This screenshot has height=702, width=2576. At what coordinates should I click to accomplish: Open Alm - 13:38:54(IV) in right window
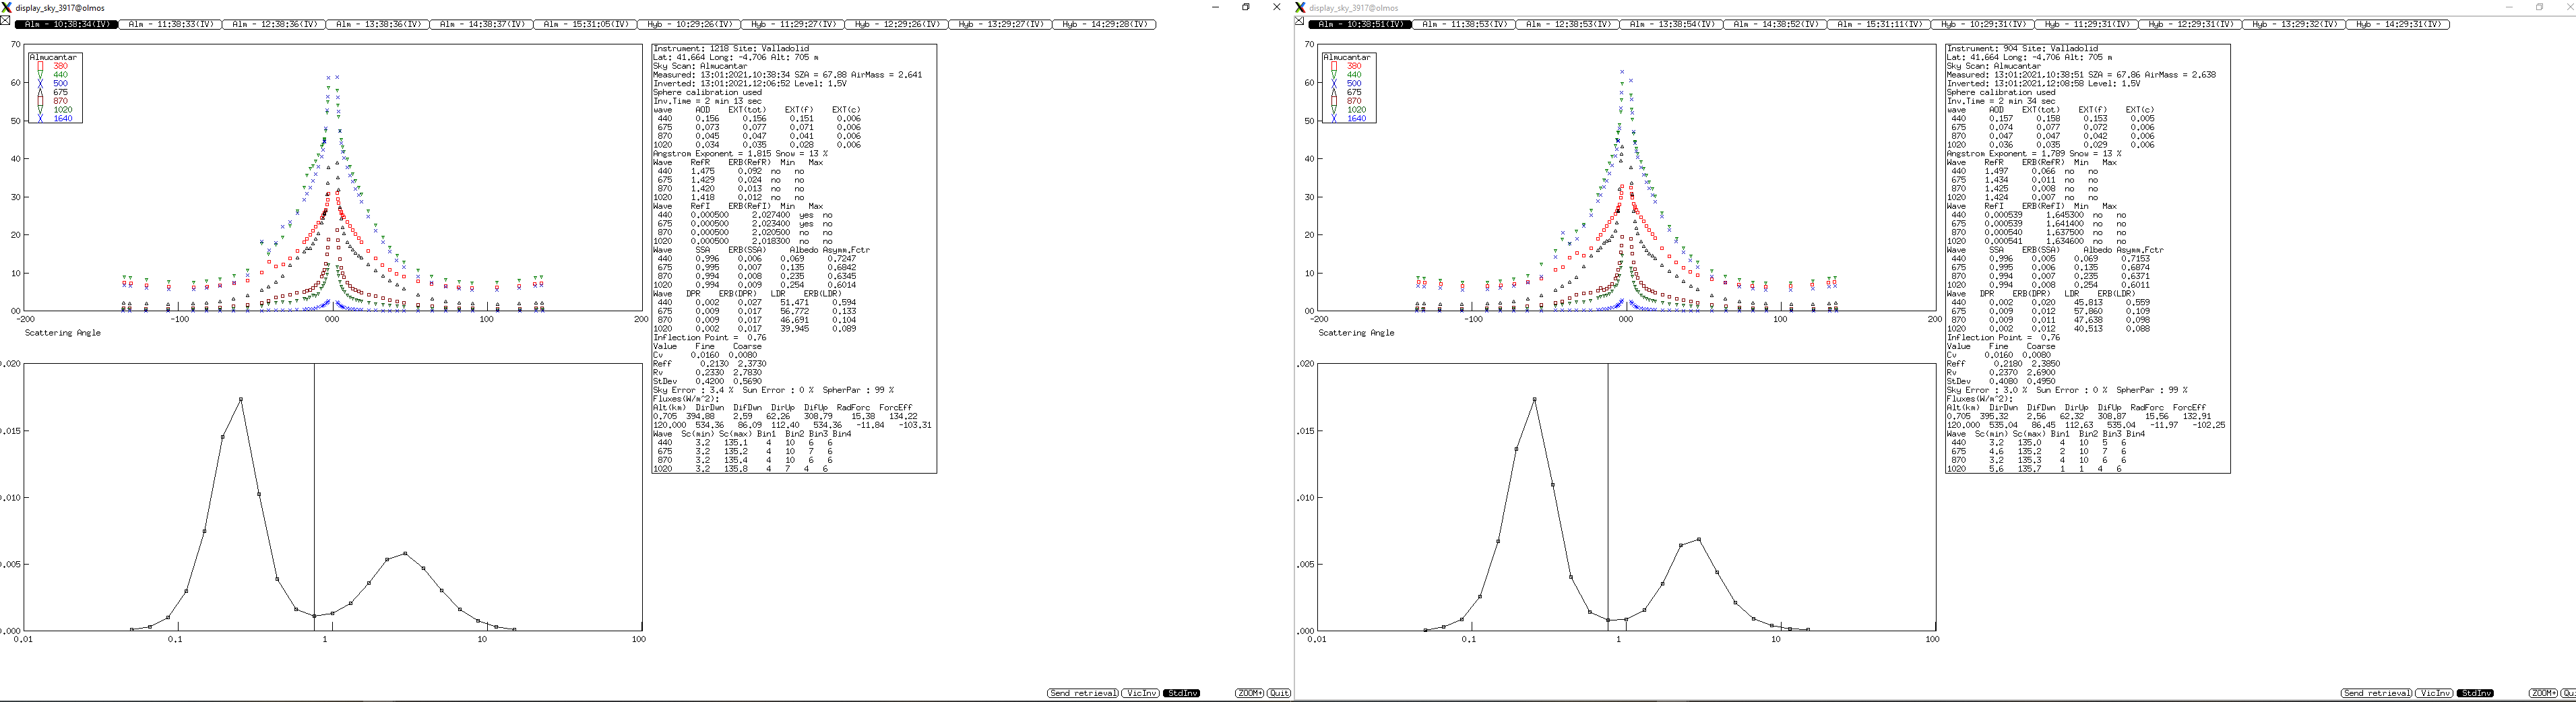pyautogui.click(x=1672, y=24)
